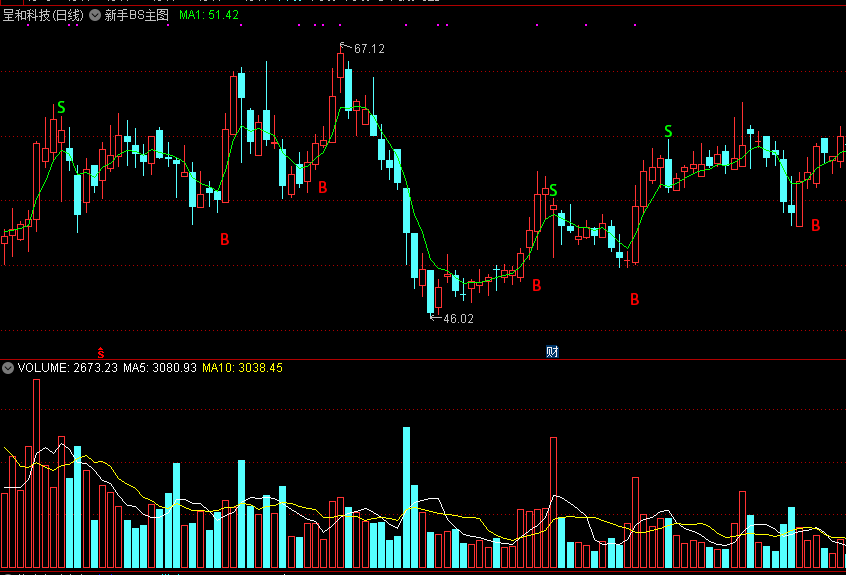The width and height of the screenshot is (846, 575).
Task: Expand the VOLUME panel indicator dropdown
Action: [x=8, y=368]
